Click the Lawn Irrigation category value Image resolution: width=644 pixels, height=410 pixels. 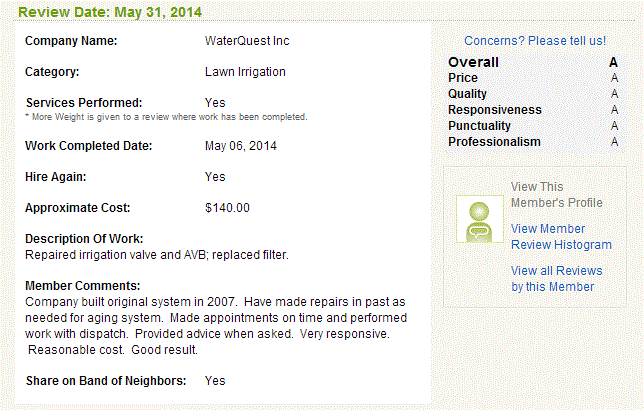tap(245, 72)
